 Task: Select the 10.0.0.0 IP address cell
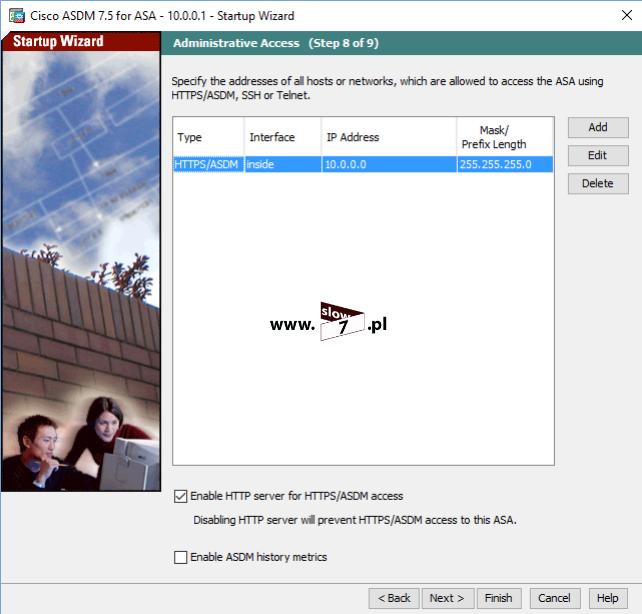click(x=389, y=165)
